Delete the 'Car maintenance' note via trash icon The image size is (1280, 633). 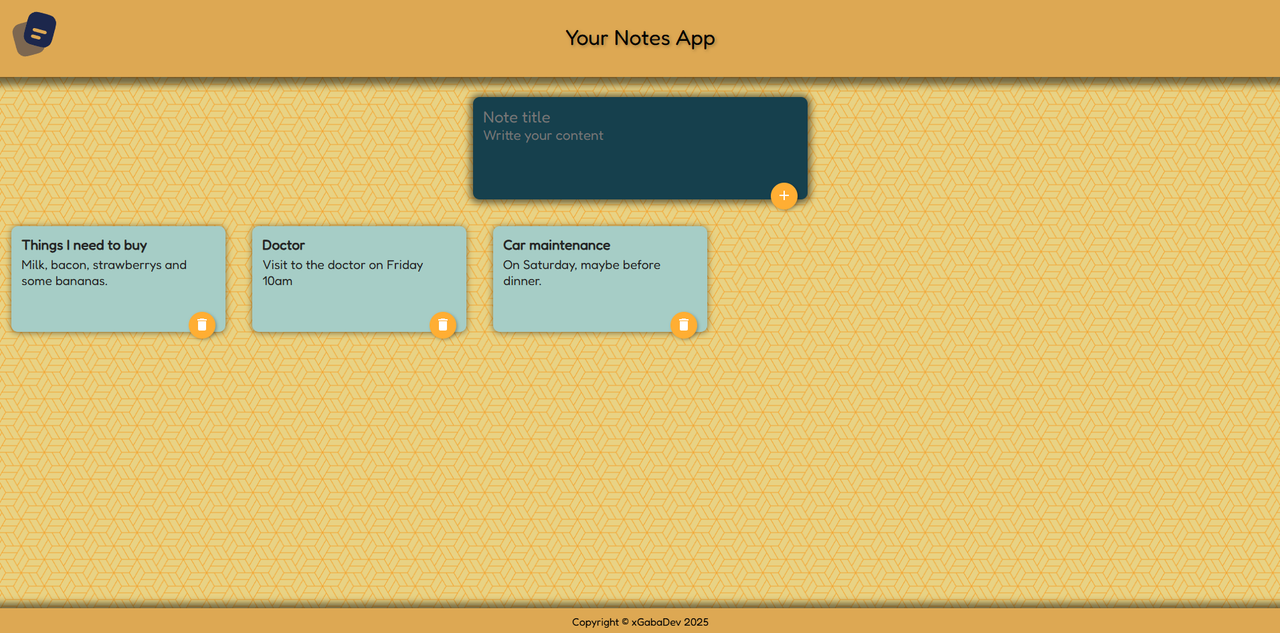pos(684,325)
